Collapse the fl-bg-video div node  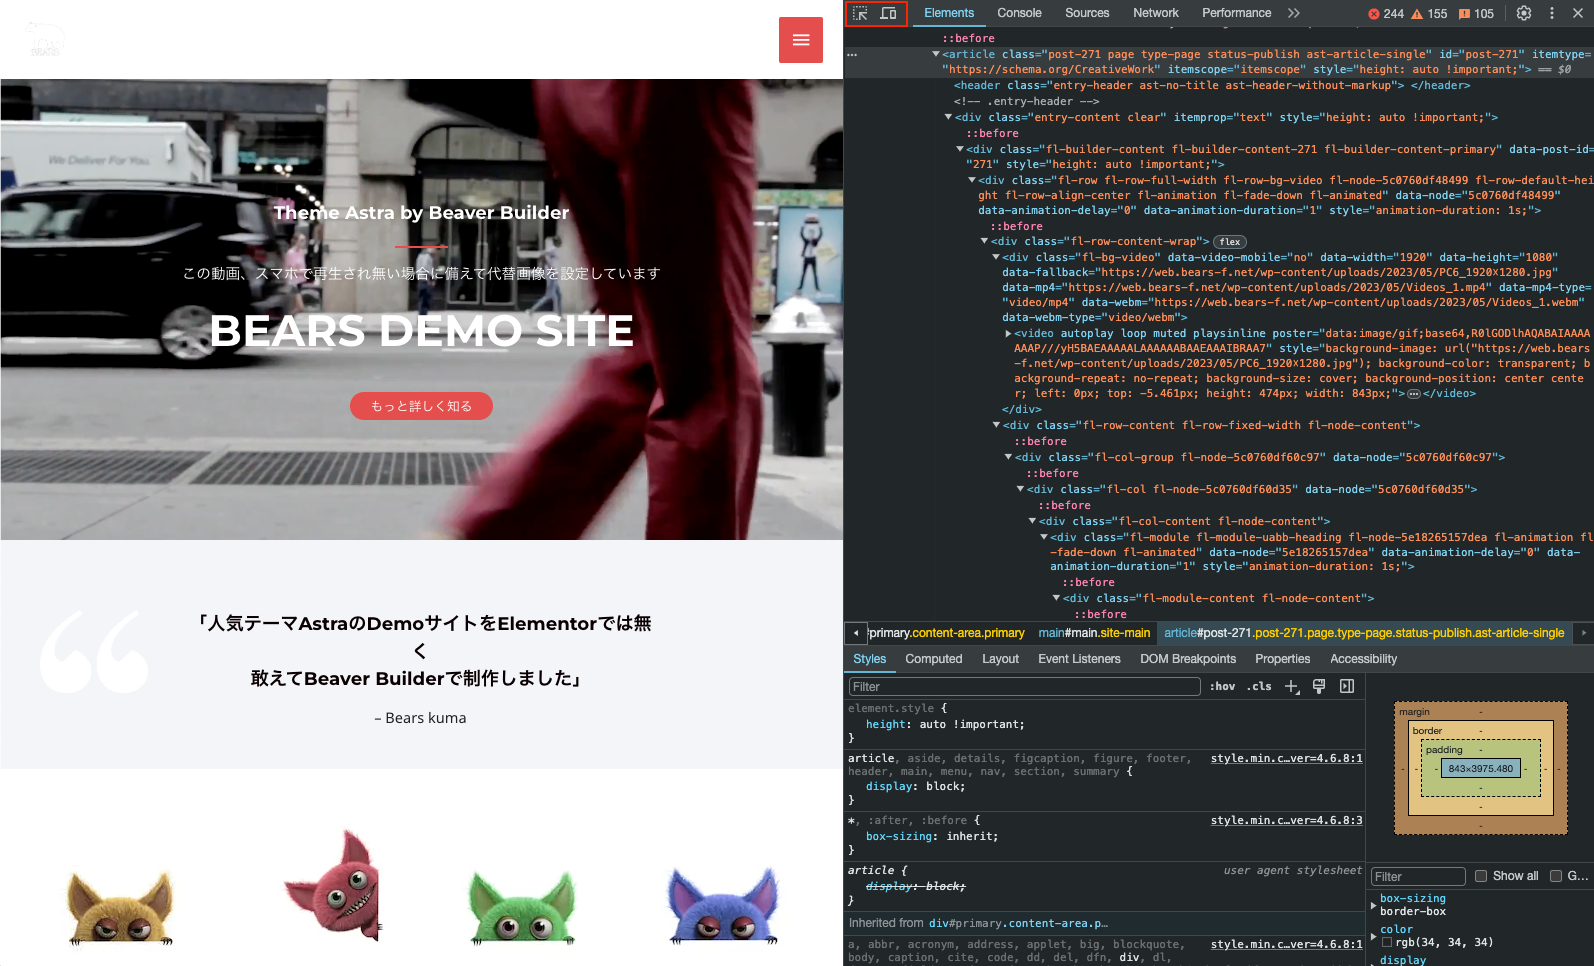pyautogui.click(x=996, y=257)
